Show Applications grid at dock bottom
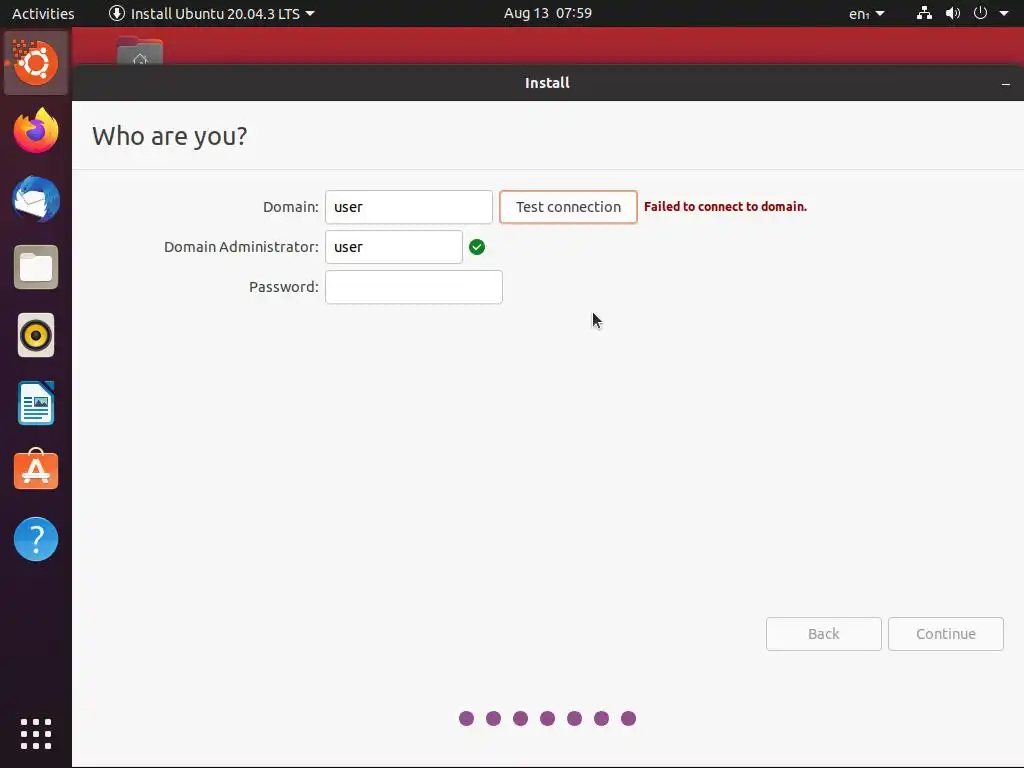 tap(36, 734)
